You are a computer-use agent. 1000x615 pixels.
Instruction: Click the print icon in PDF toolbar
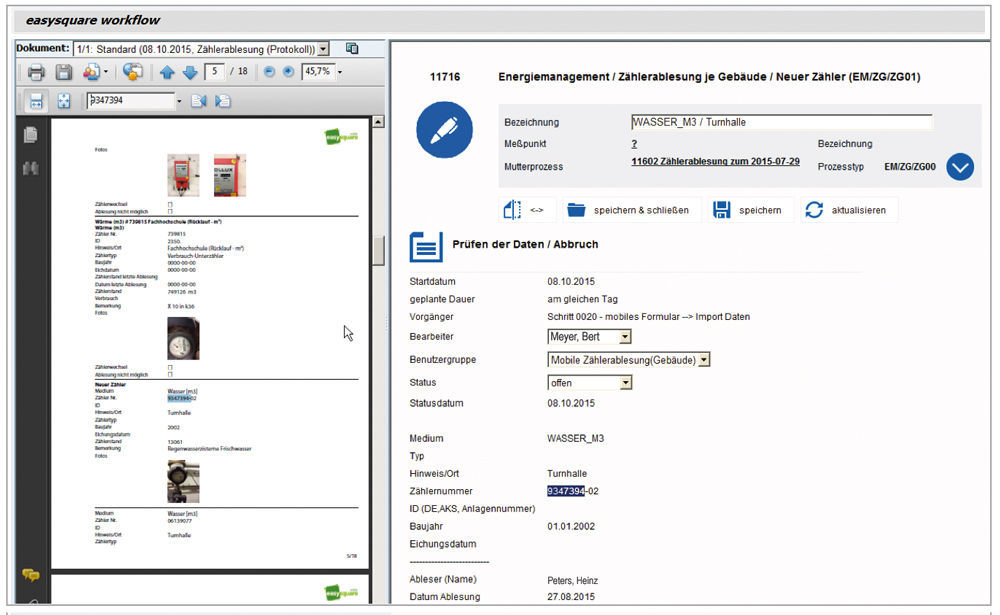click(36, 72)
